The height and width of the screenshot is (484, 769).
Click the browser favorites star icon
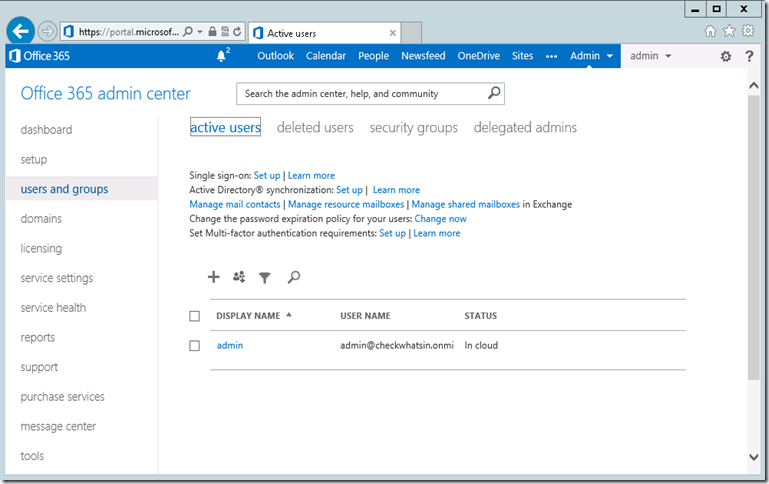click(729, 31)
